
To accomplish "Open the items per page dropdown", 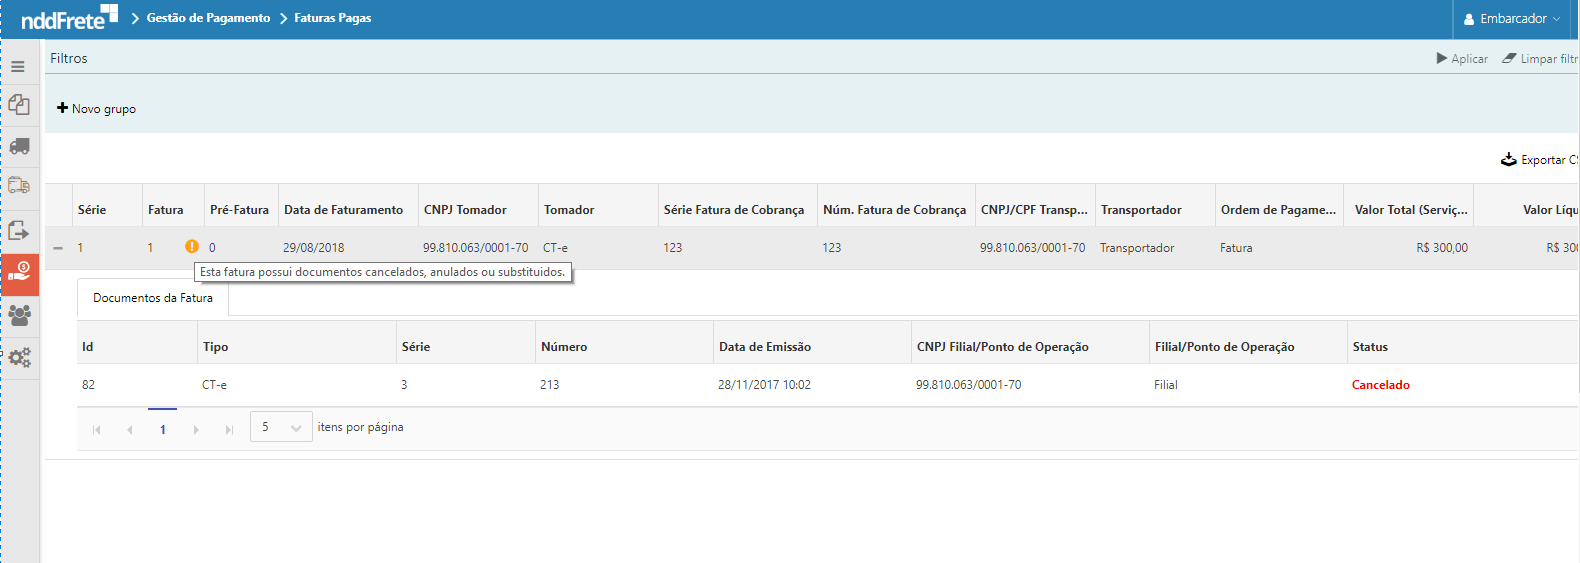I will [x=281, y=428].
